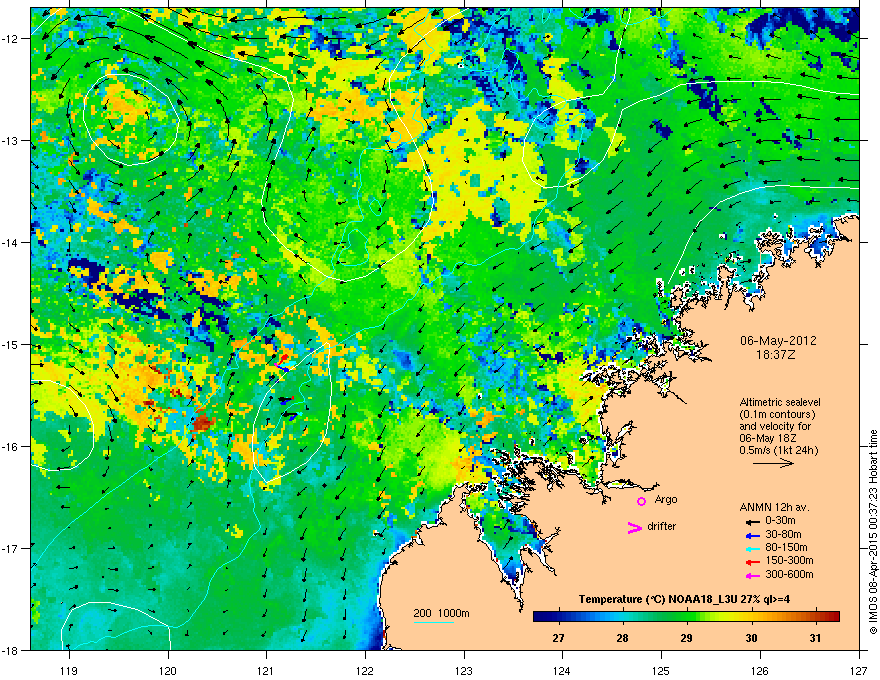The width and height of the screenshot is (880, 680).
Task: Click the -18 latitude axis label
Action: pyautogui.click(x=11, y=650)
